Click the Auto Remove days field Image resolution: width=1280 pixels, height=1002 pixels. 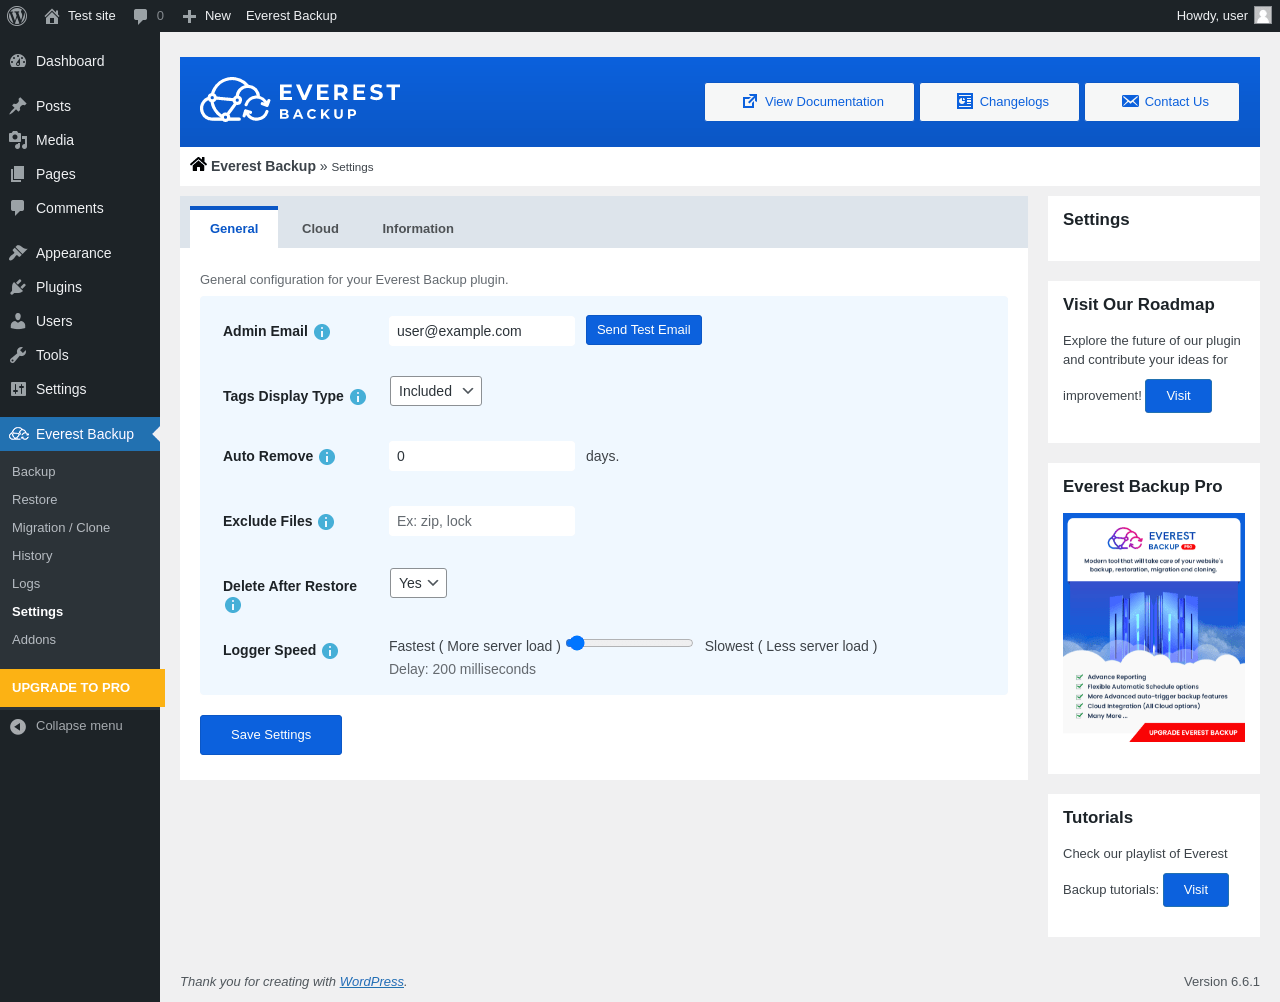[x=482, y=456]
